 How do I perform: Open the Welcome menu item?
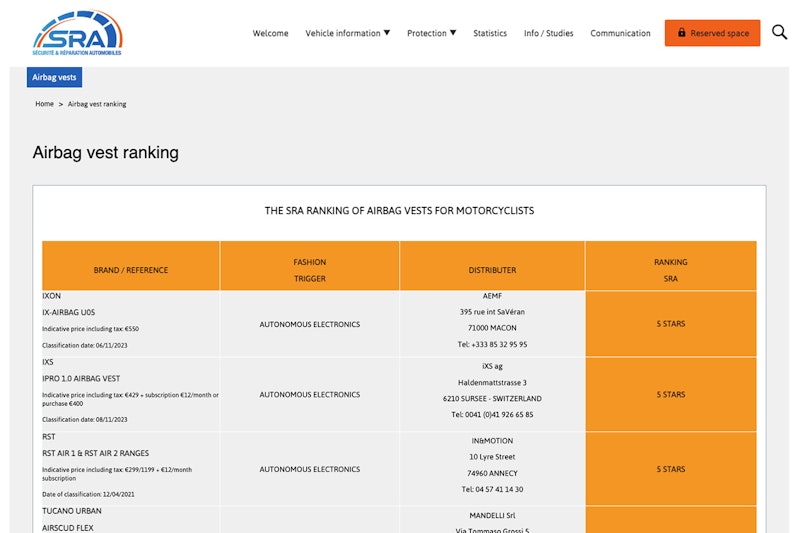pyautogui.click(x=270, y=33)
